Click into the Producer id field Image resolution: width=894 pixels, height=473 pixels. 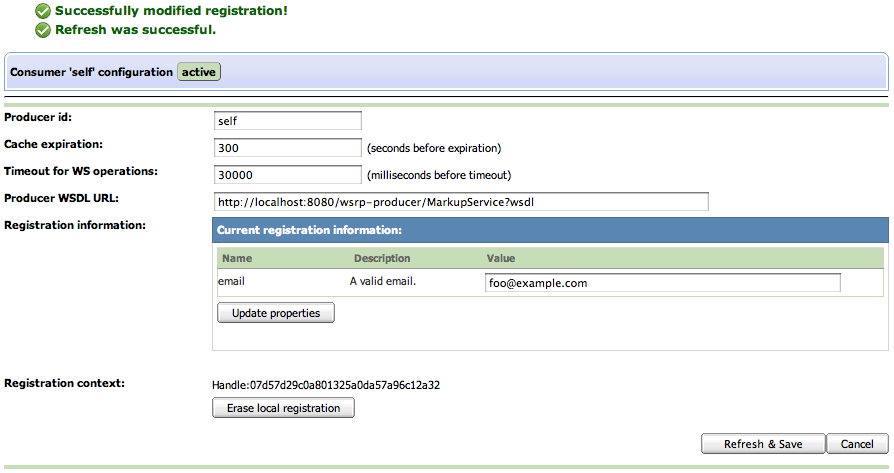[287, 121]
